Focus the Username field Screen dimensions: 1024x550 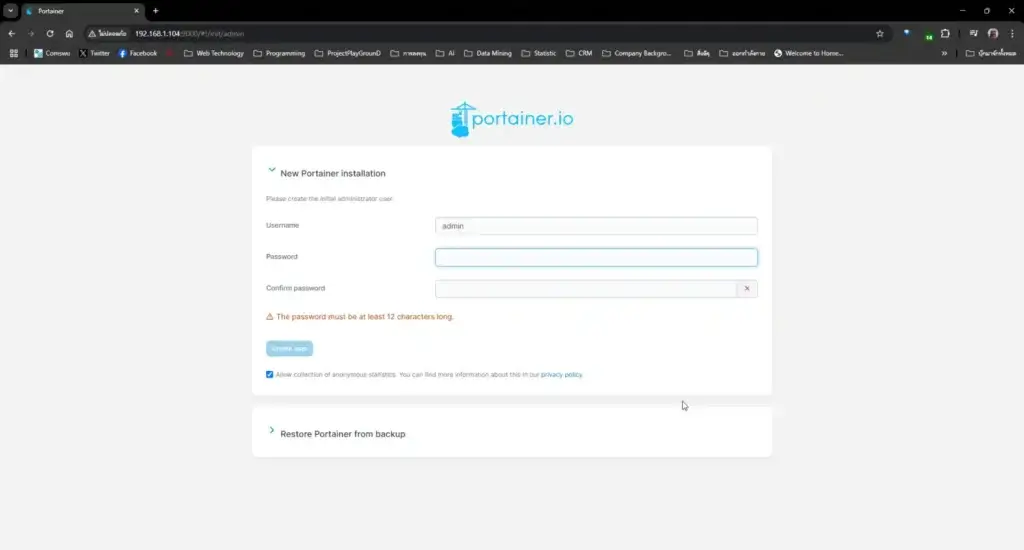[596, 226]
